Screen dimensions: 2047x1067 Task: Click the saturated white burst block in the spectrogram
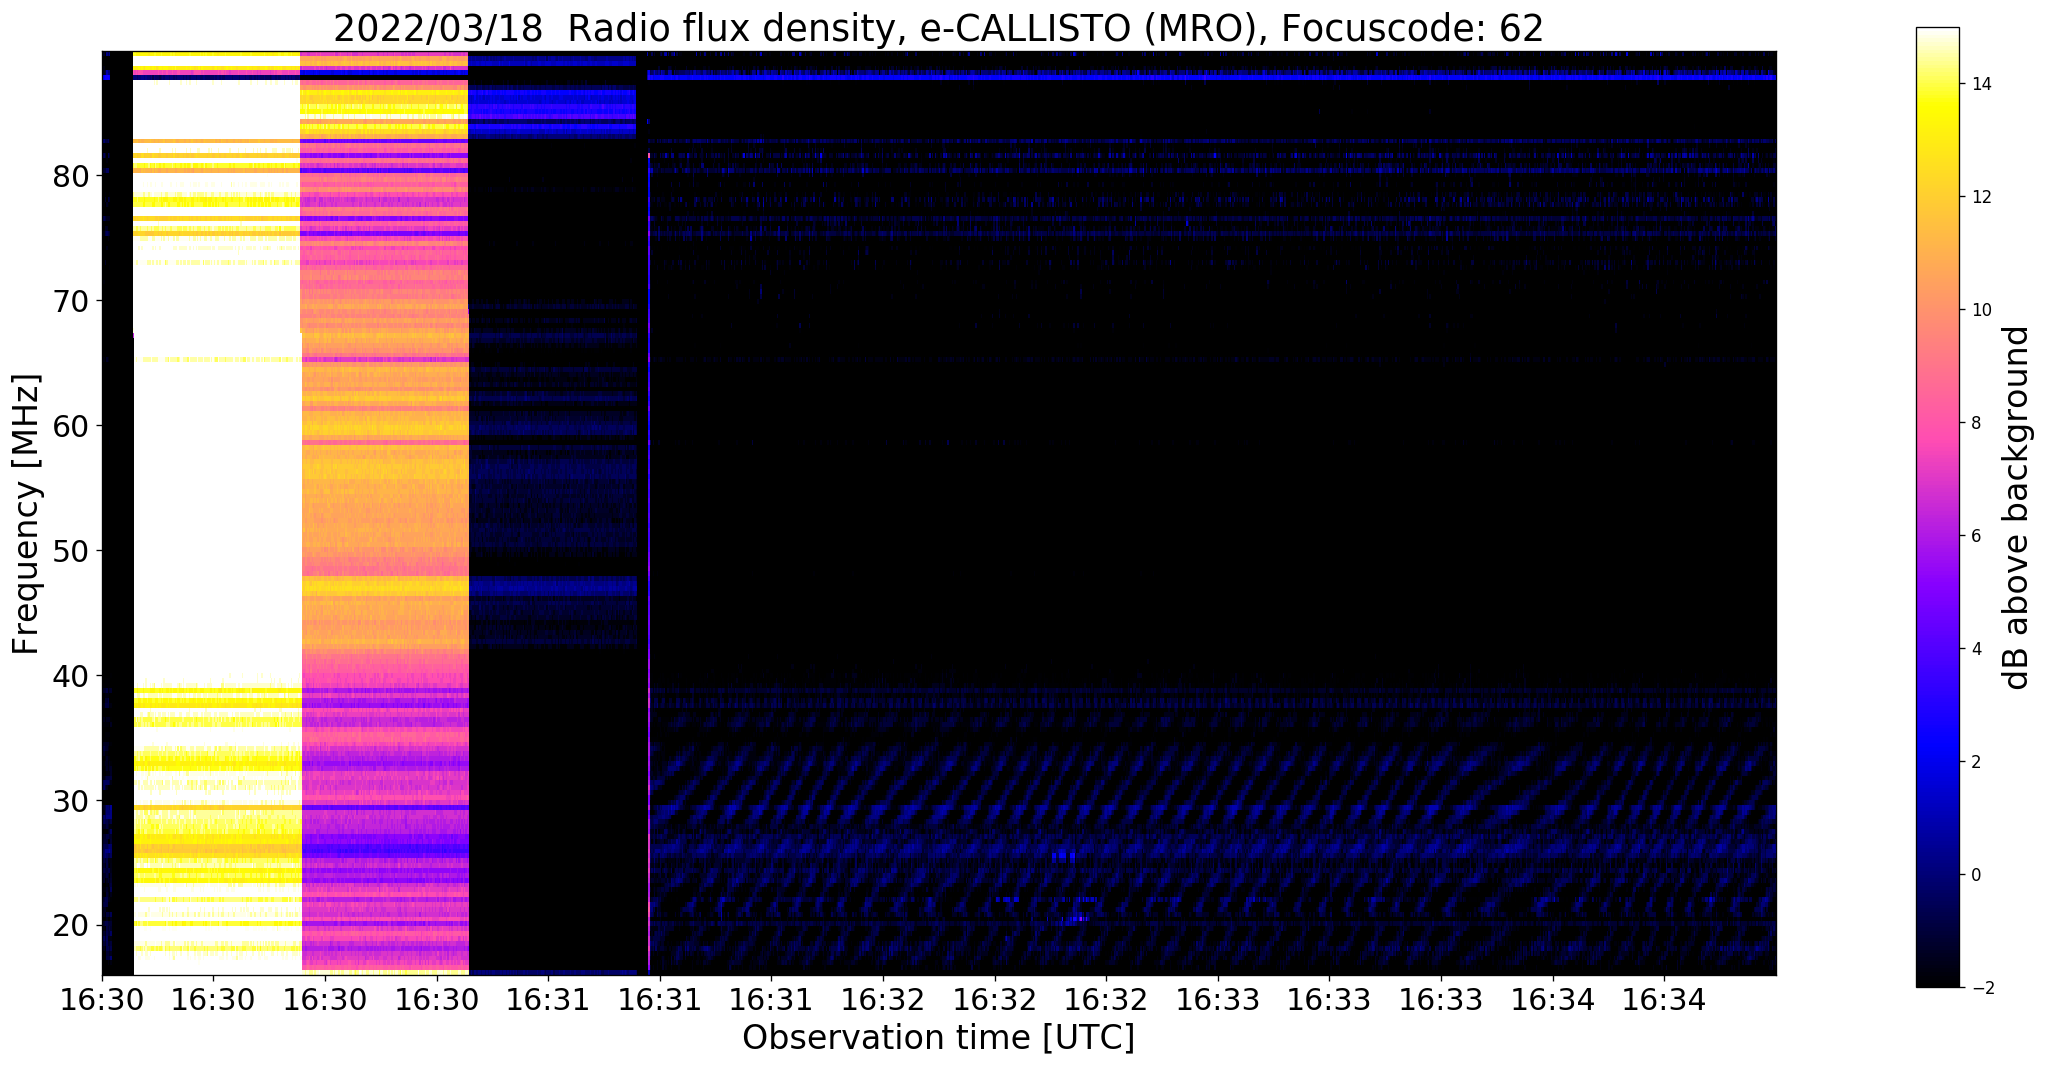(x=217, y=513)
